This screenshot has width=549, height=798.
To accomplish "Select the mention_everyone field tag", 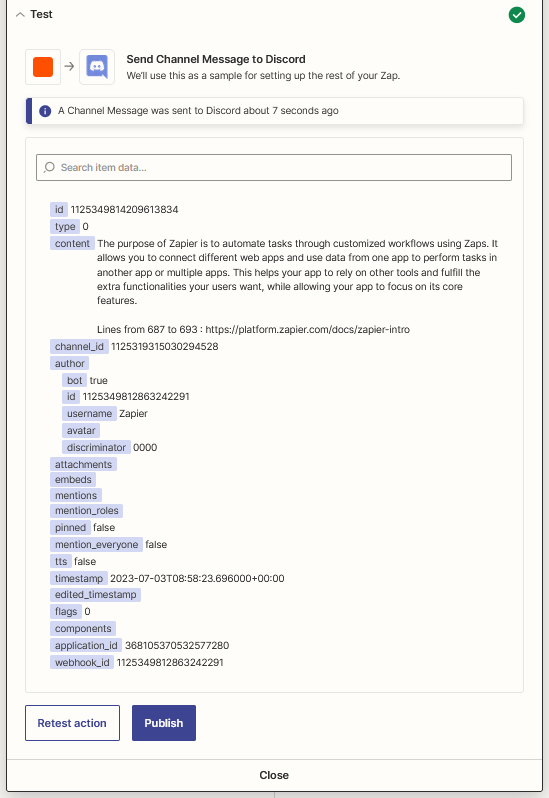I will coord(96,545).
